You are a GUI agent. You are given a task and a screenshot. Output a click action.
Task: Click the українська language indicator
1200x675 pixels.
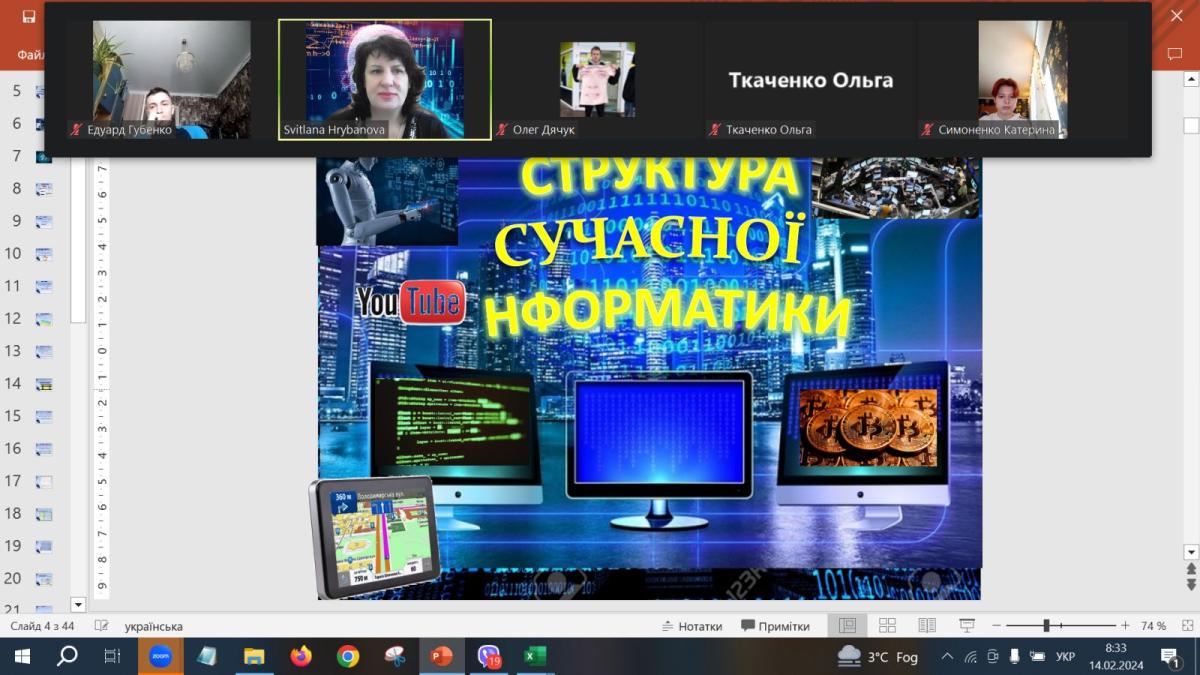pos(153,626)
